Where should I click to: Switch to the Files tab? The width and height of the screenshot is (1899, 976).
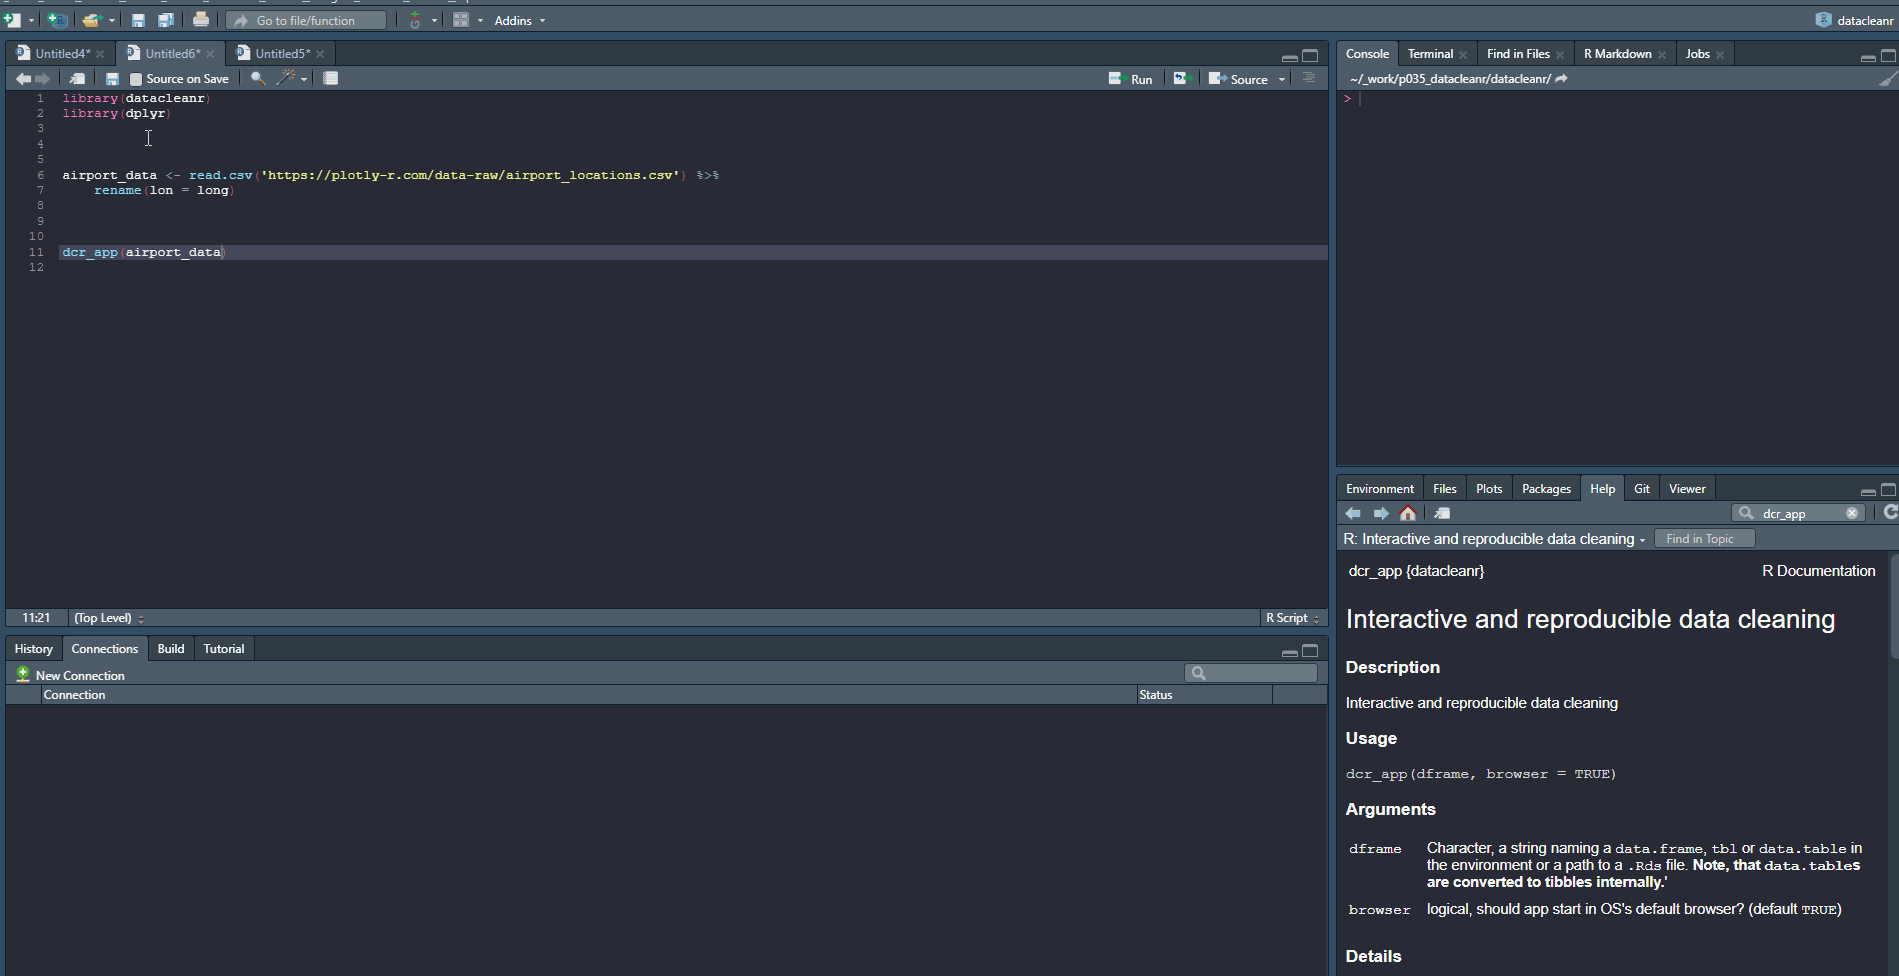point(1444,489)
